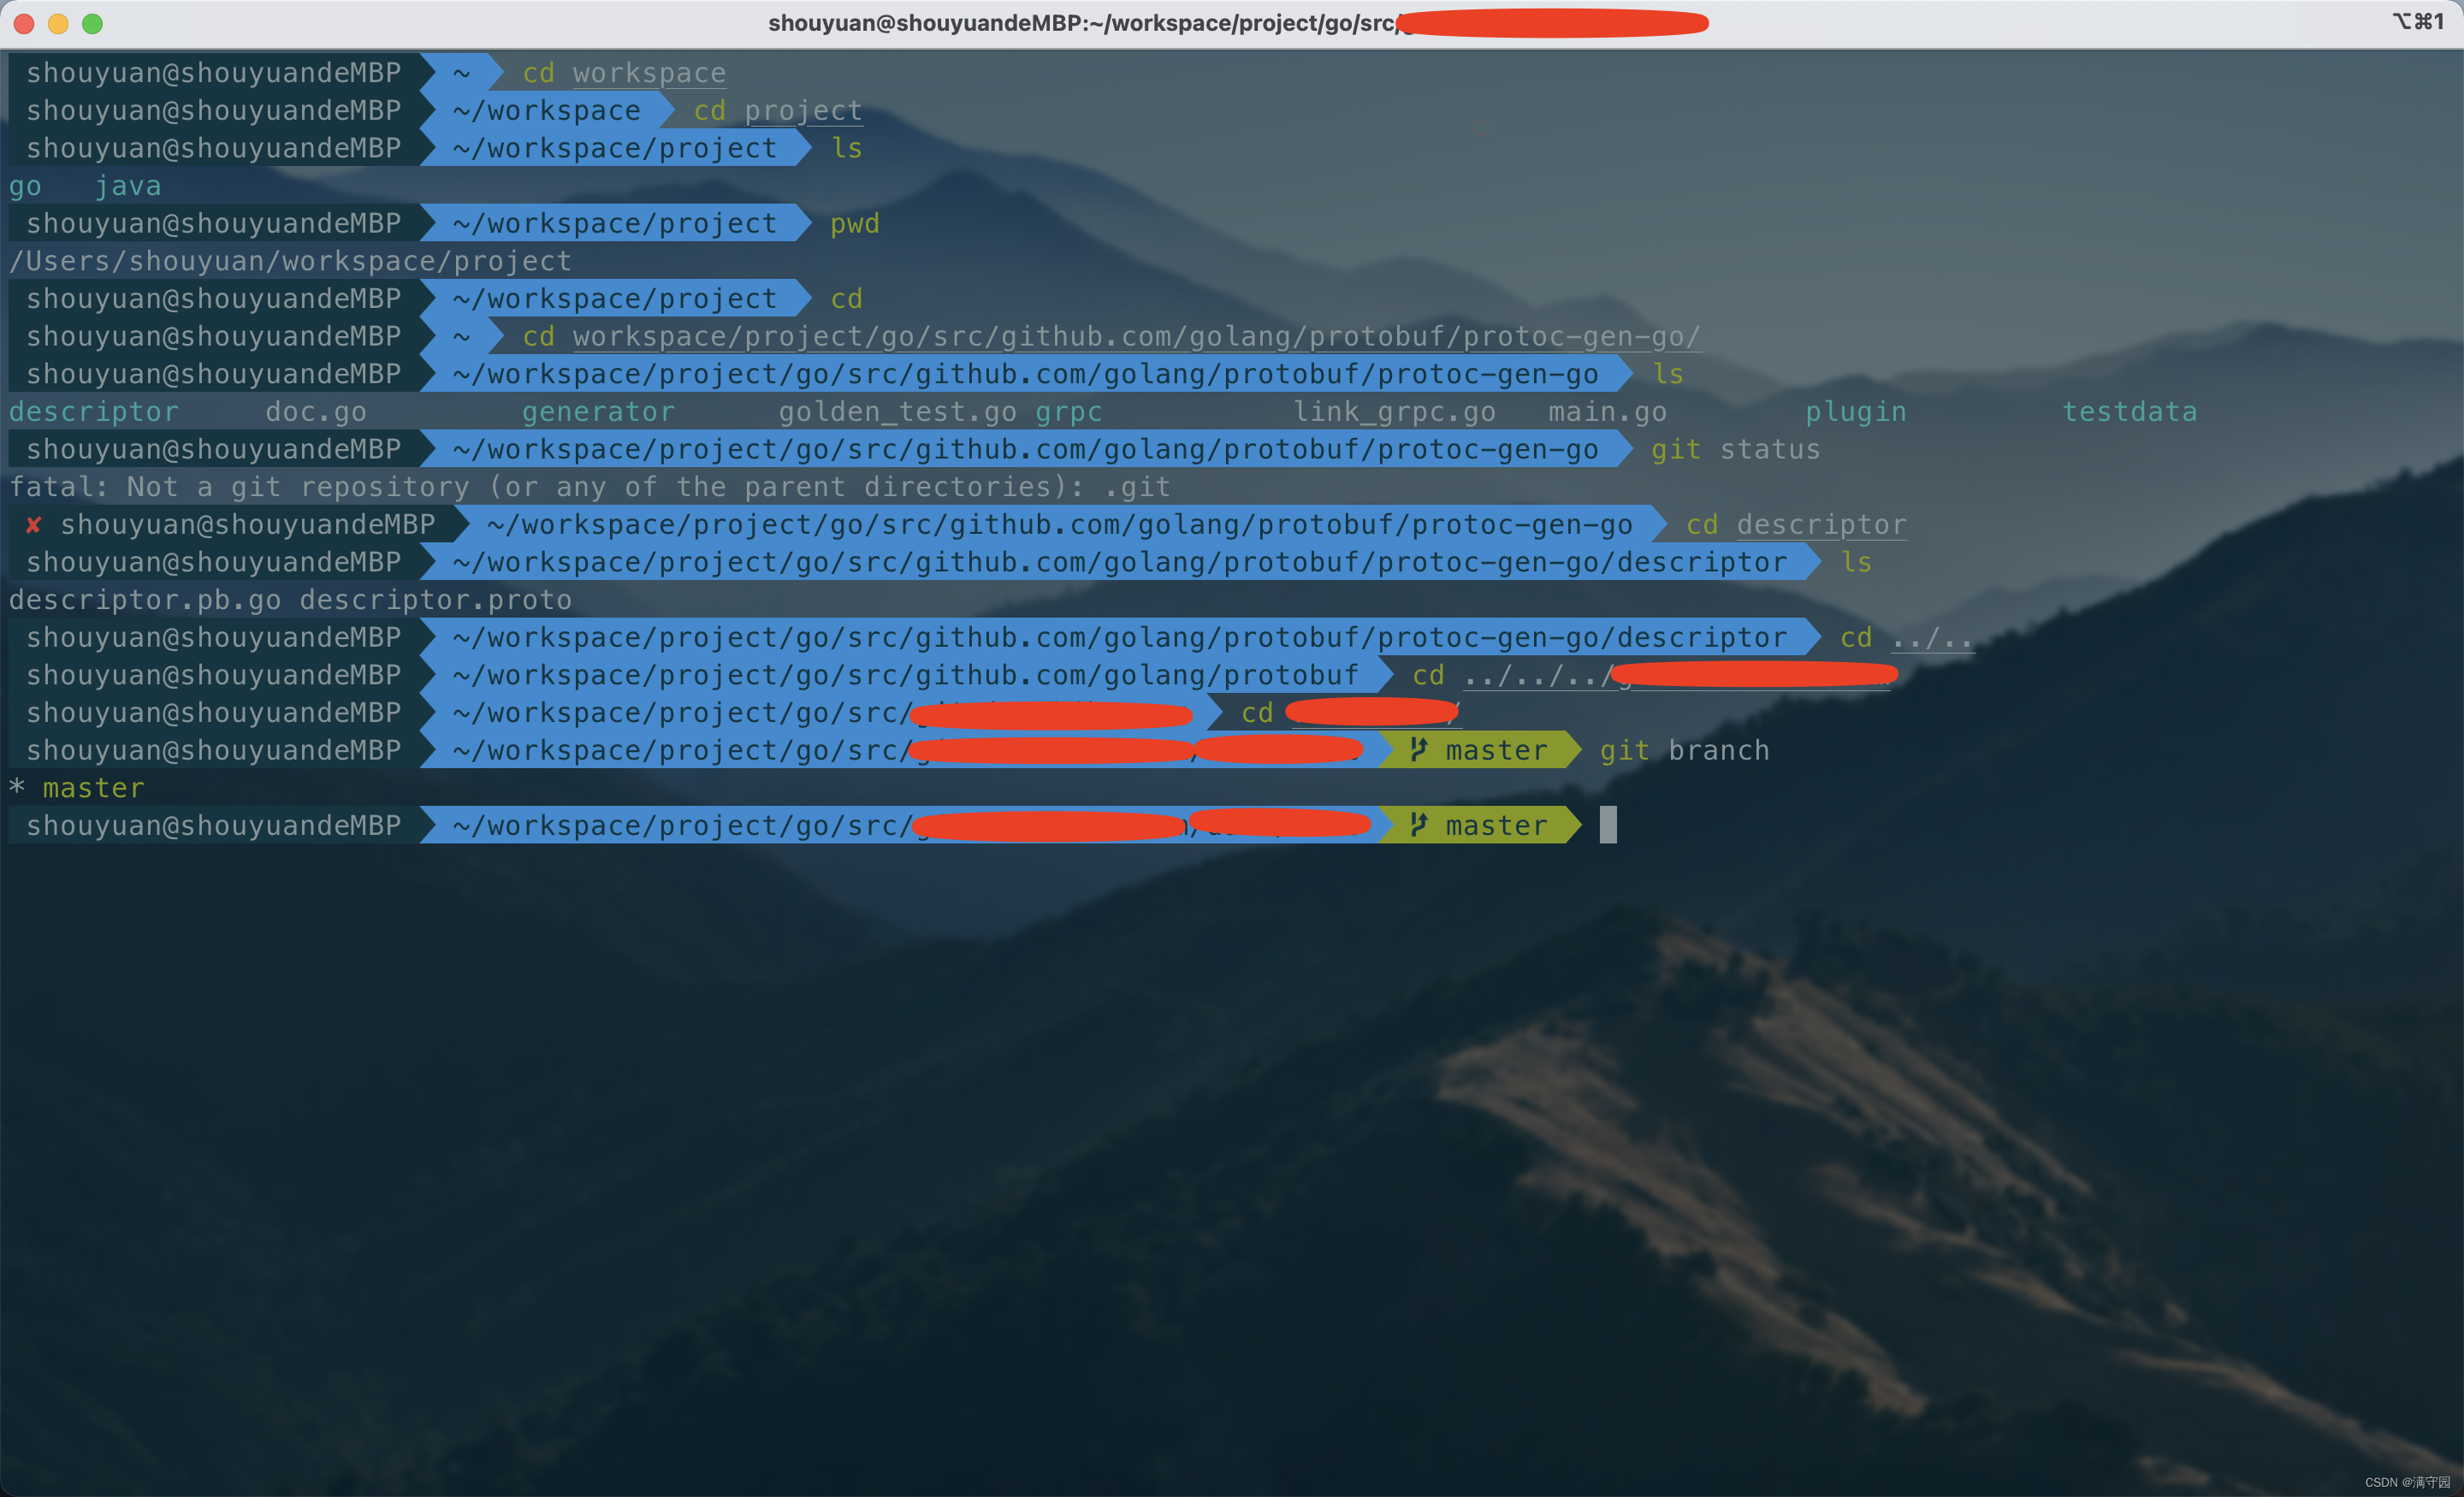Click the git status command text
This screenshot has height=1497, width=2464.
[x=1735, y=450]
